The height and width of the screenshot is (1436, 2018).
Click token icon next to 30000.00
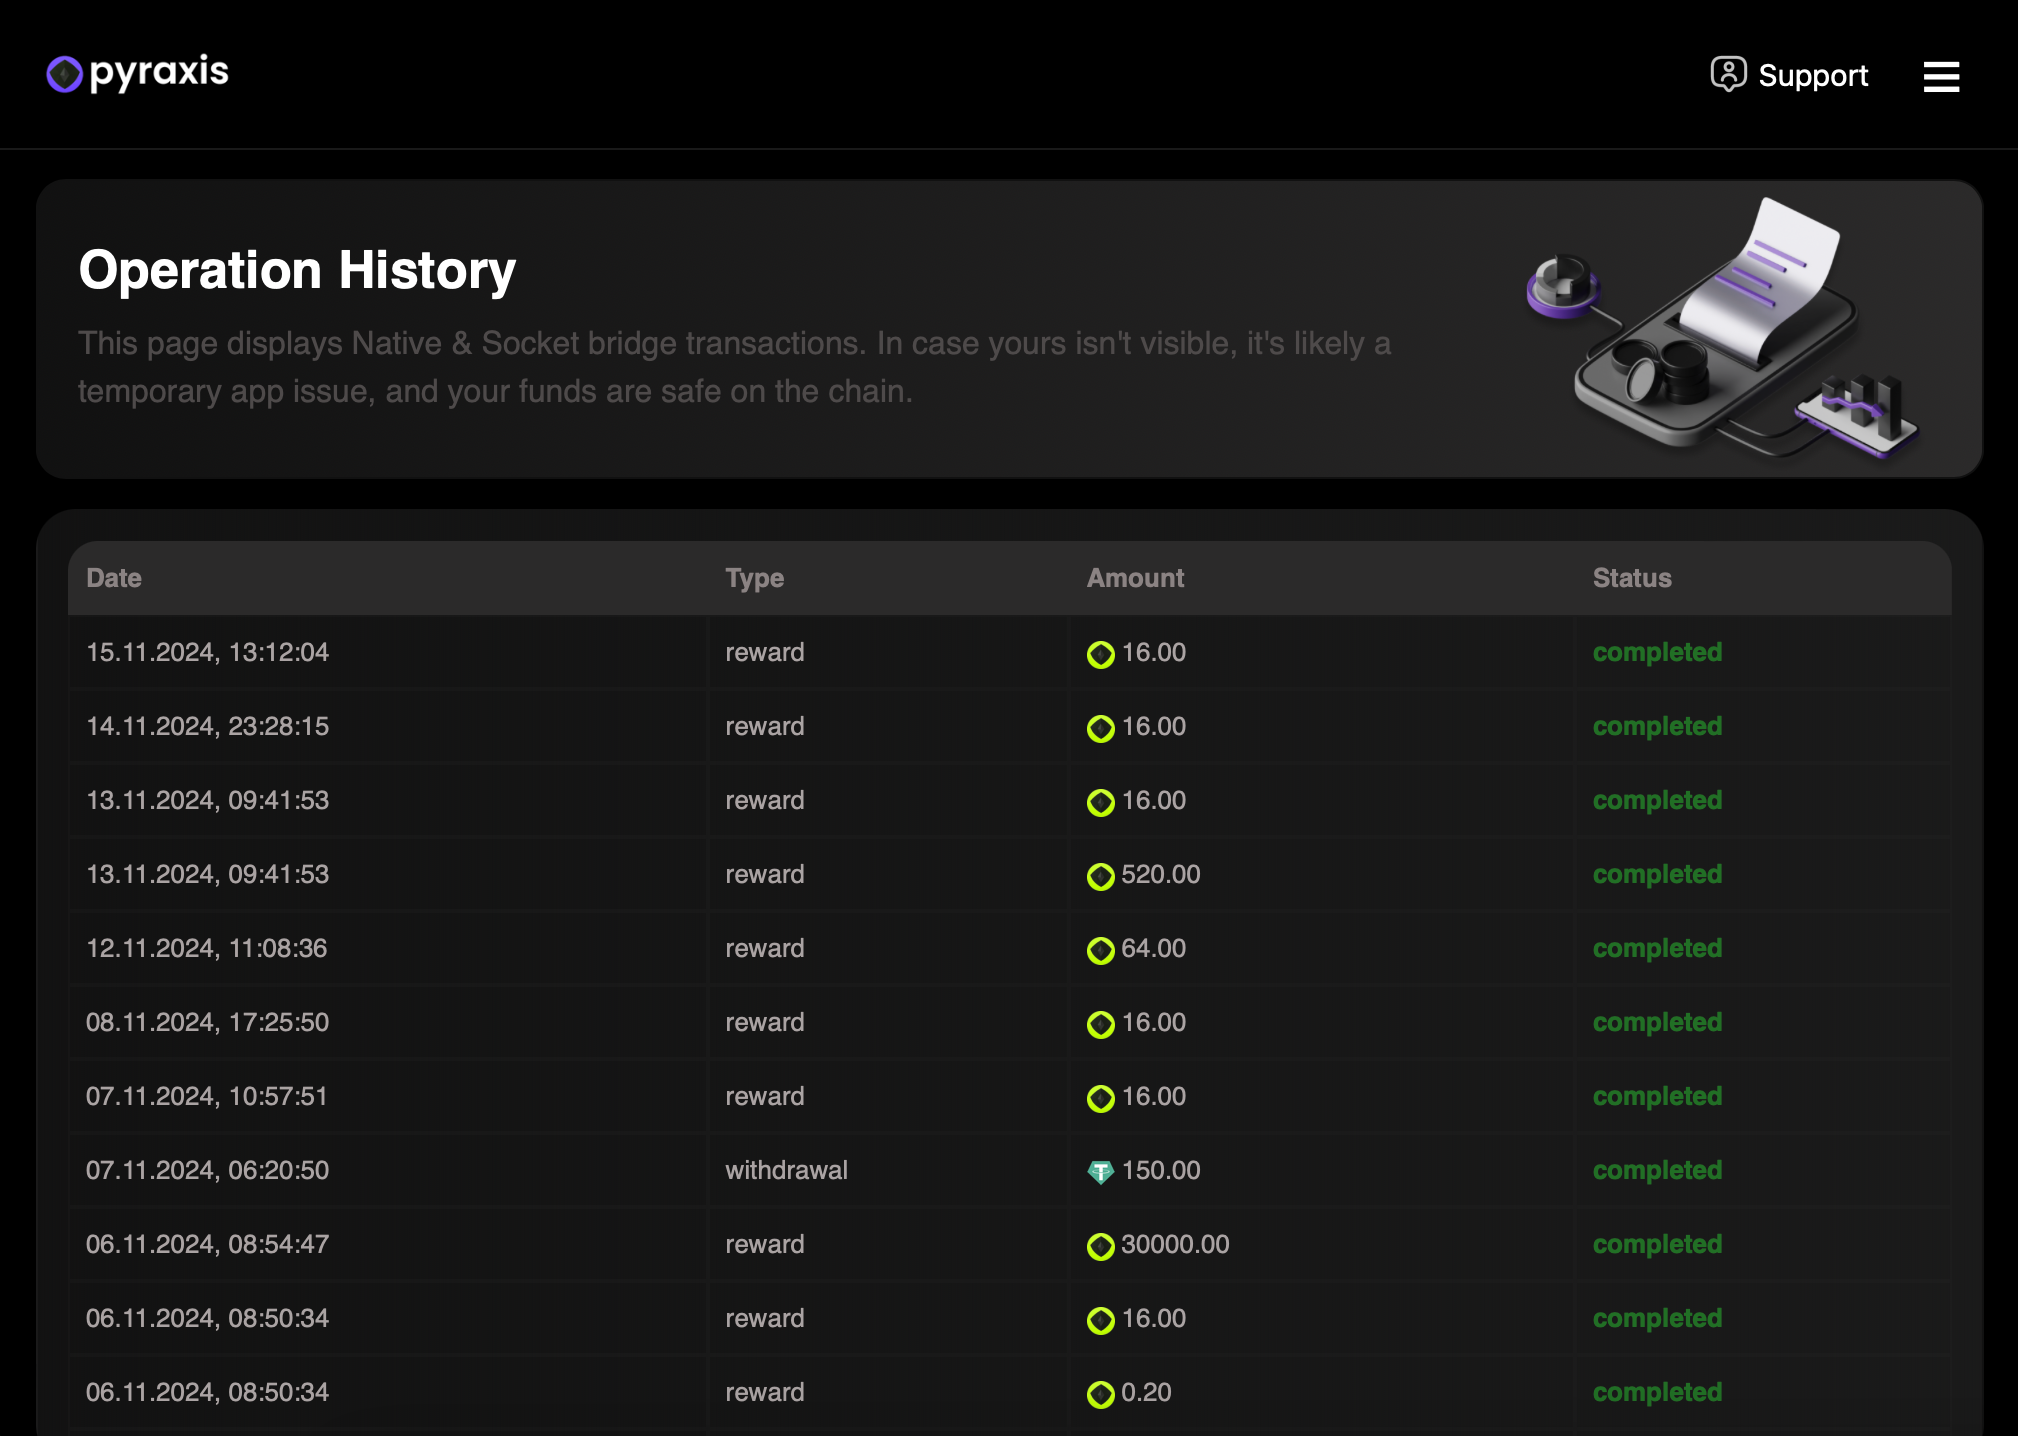tap(1101, 1246)
